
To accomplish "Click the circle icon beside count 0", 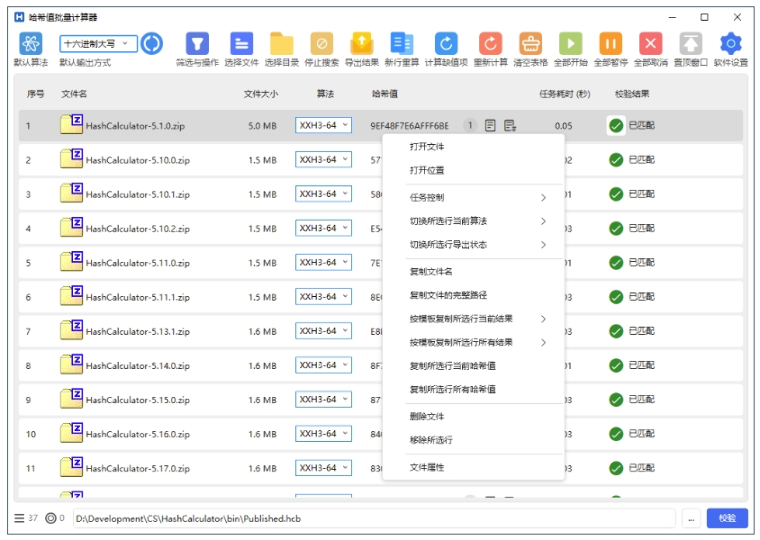I will coord(50,518).
